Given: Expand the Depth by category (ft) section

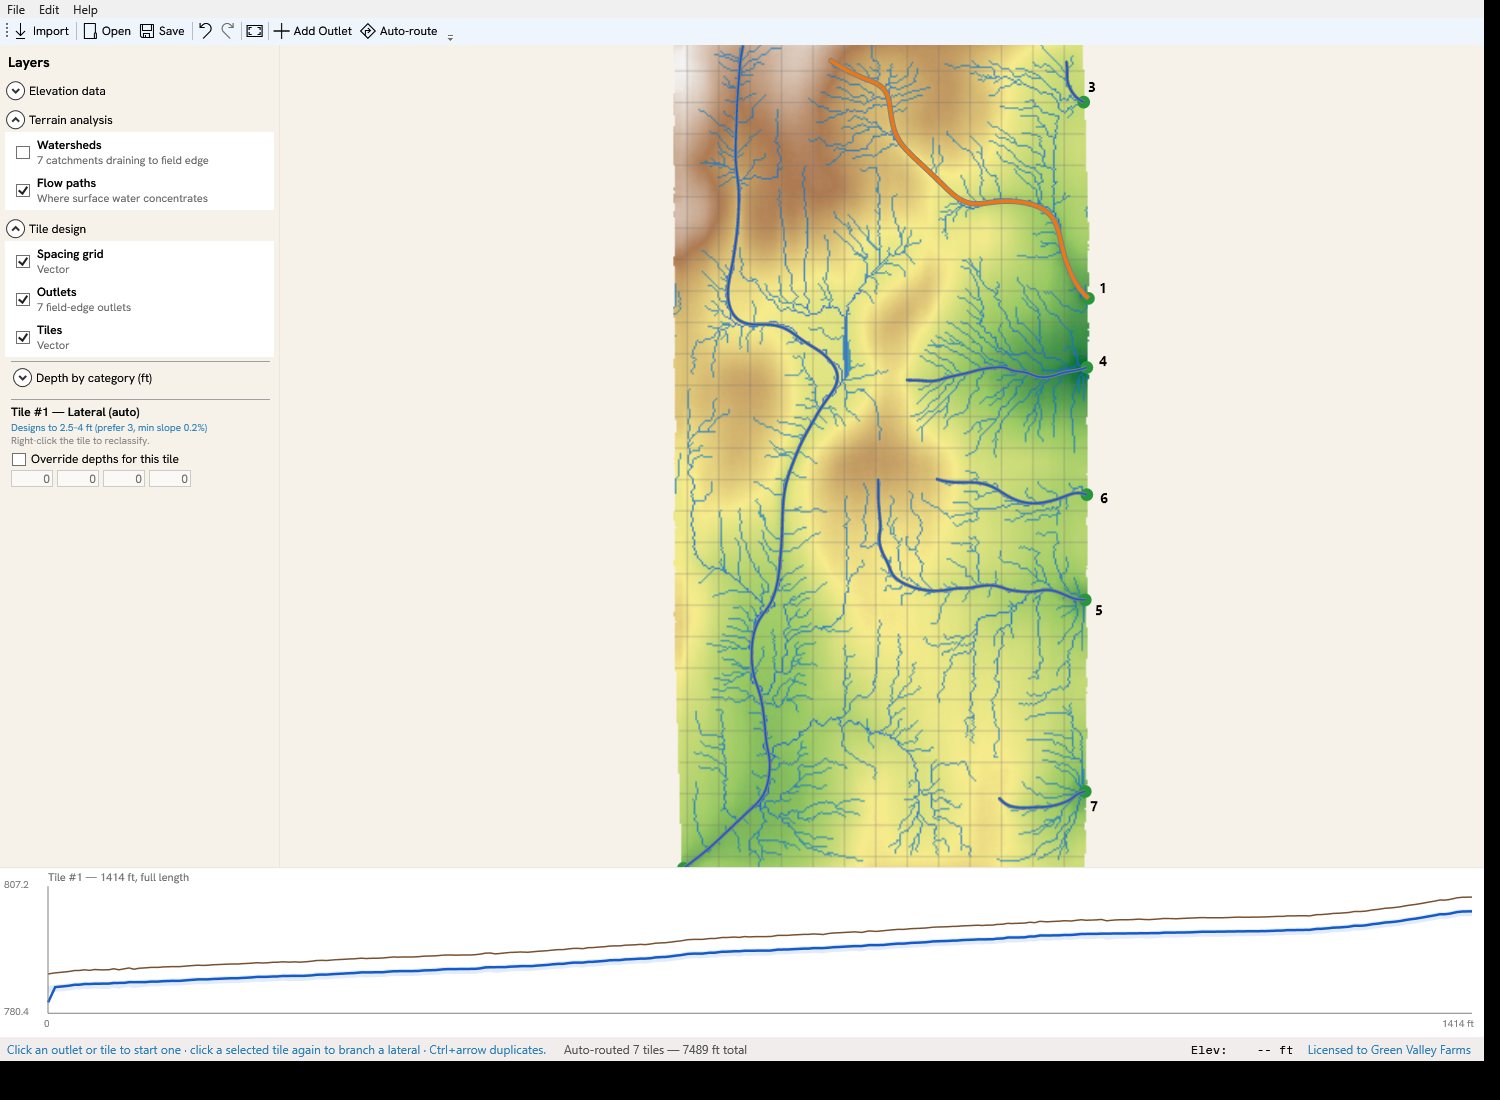Looking at the screenshot, I should coord(22,378).
